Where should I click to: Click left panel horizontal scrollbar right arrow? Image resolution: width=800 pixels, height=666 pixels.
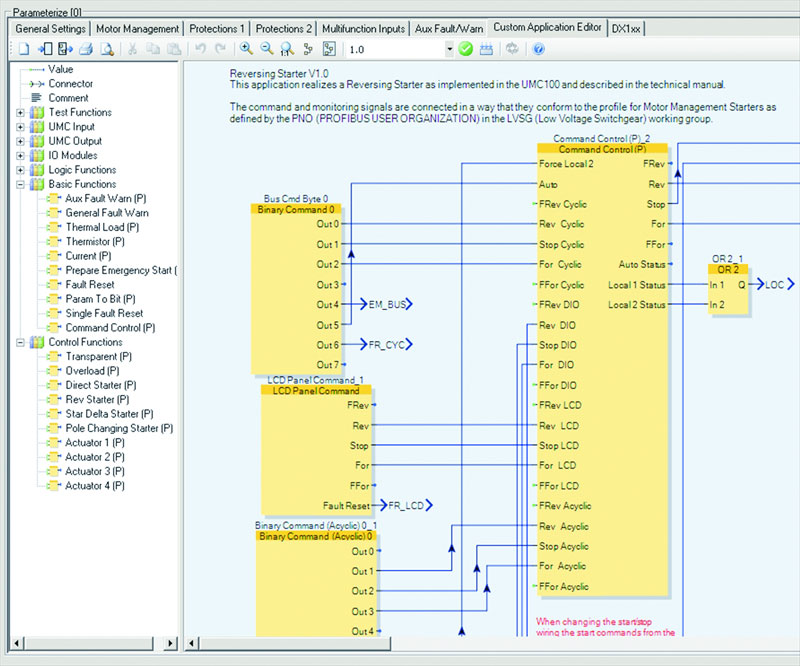(170, 642)
